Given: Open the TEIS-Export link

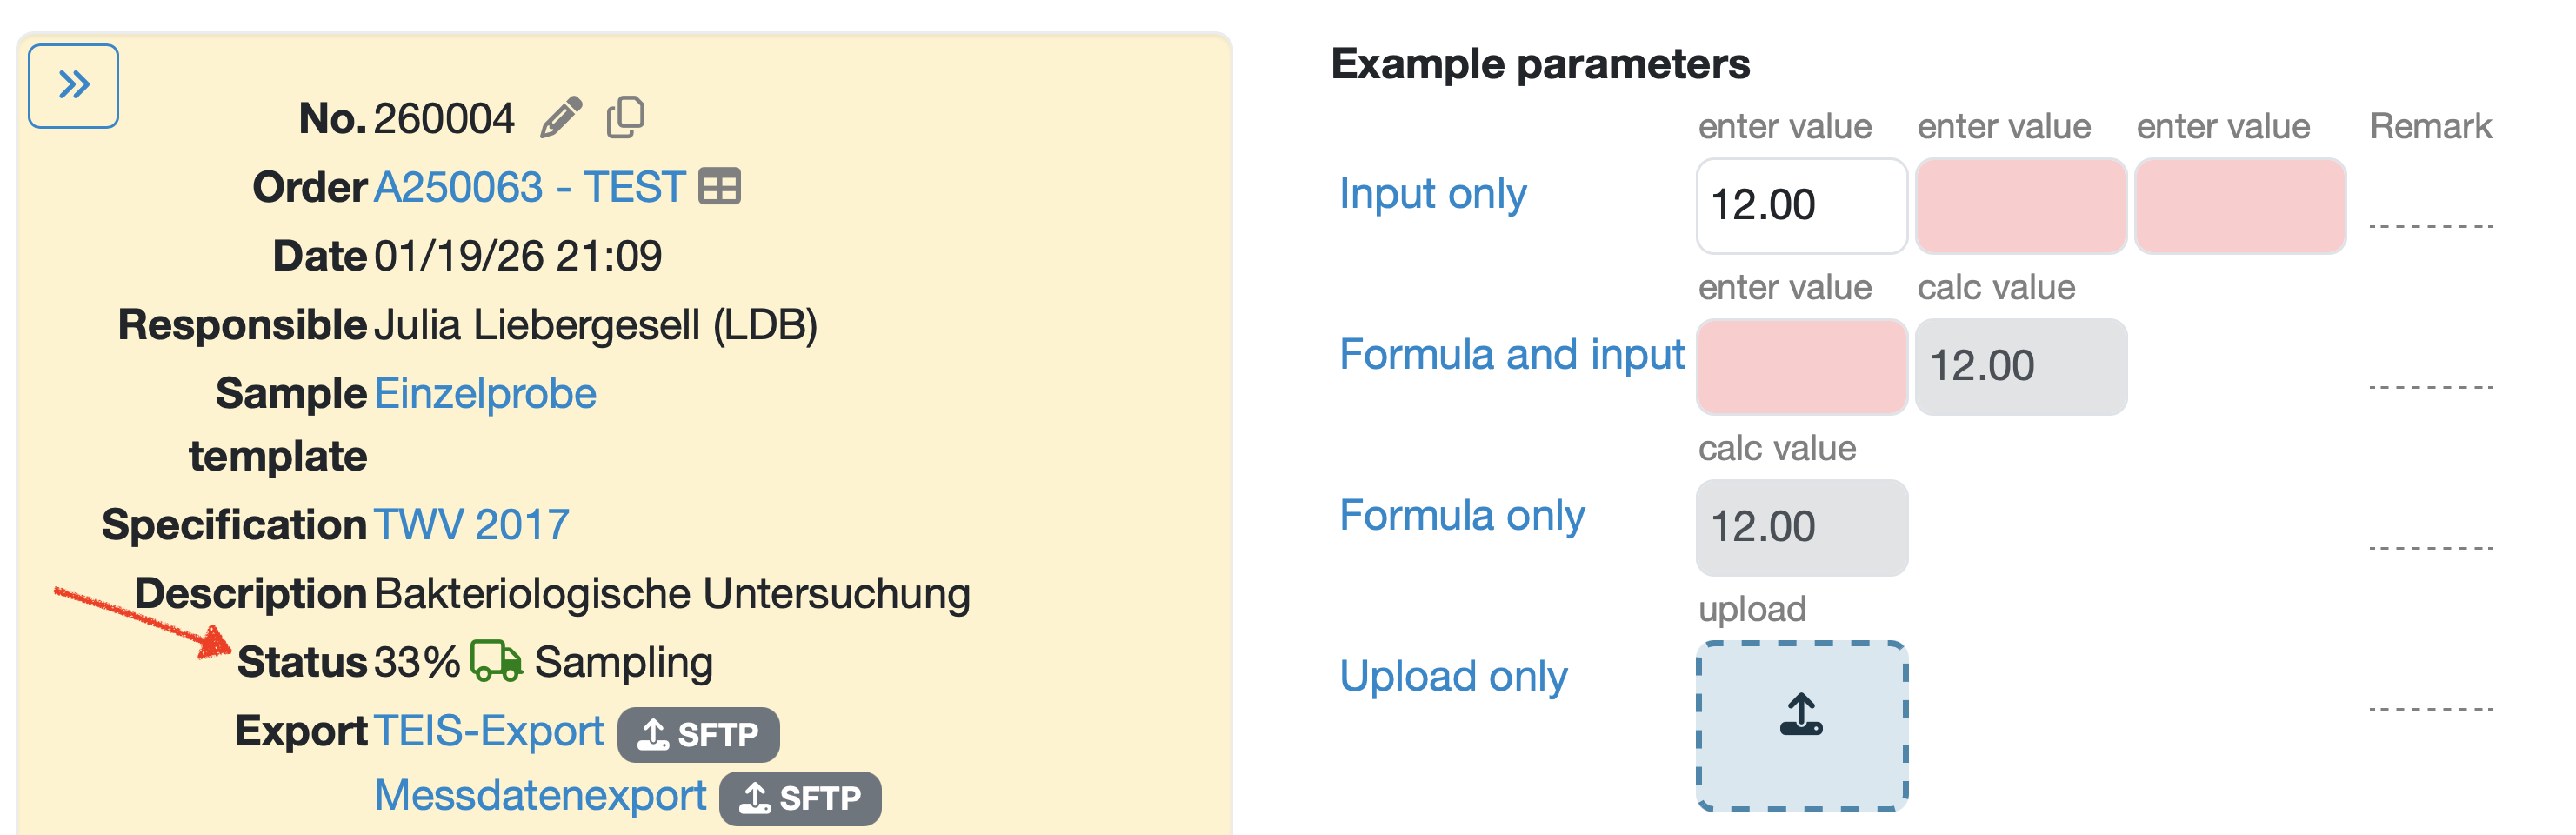Looking at the screenshot, I should (488, 731).
